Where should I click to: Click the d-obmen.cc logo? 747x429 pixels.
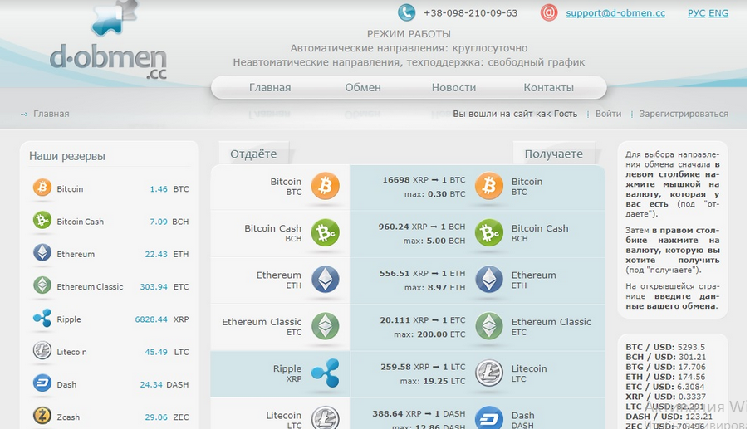[x=105, y=45]
